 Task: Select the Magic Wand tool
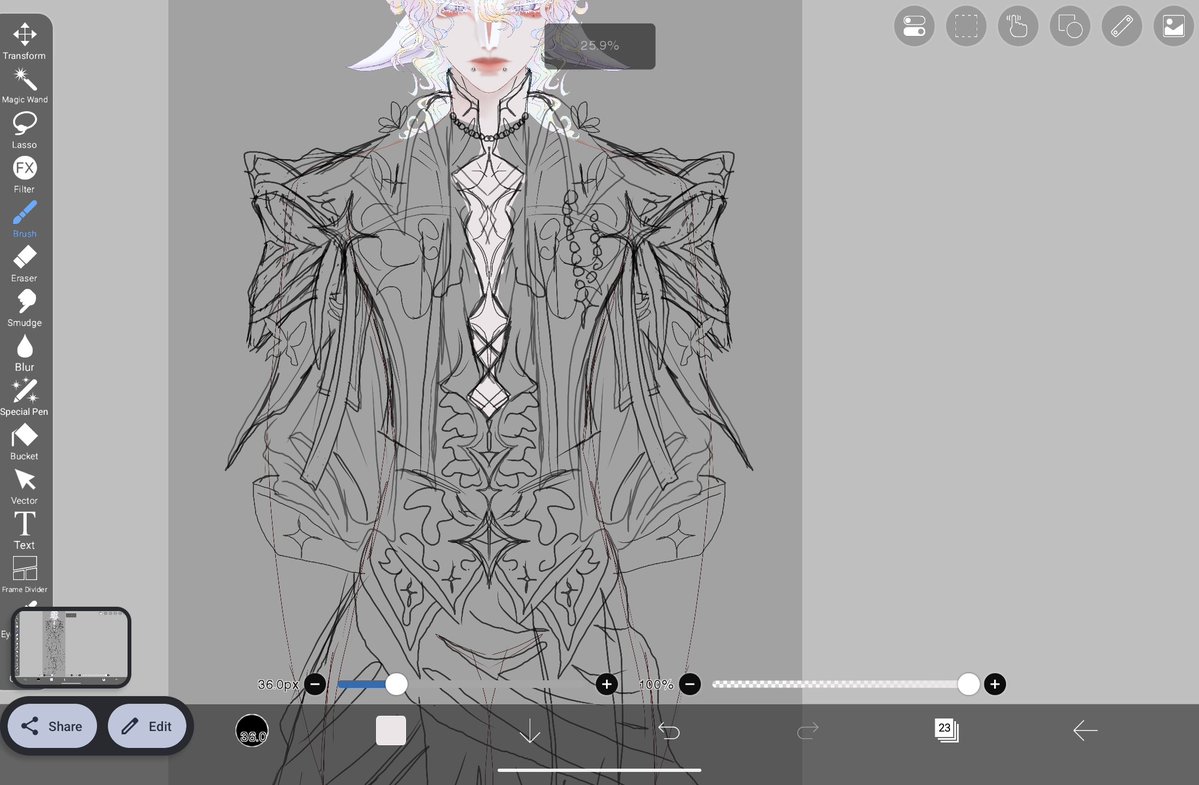click(24, 86)
